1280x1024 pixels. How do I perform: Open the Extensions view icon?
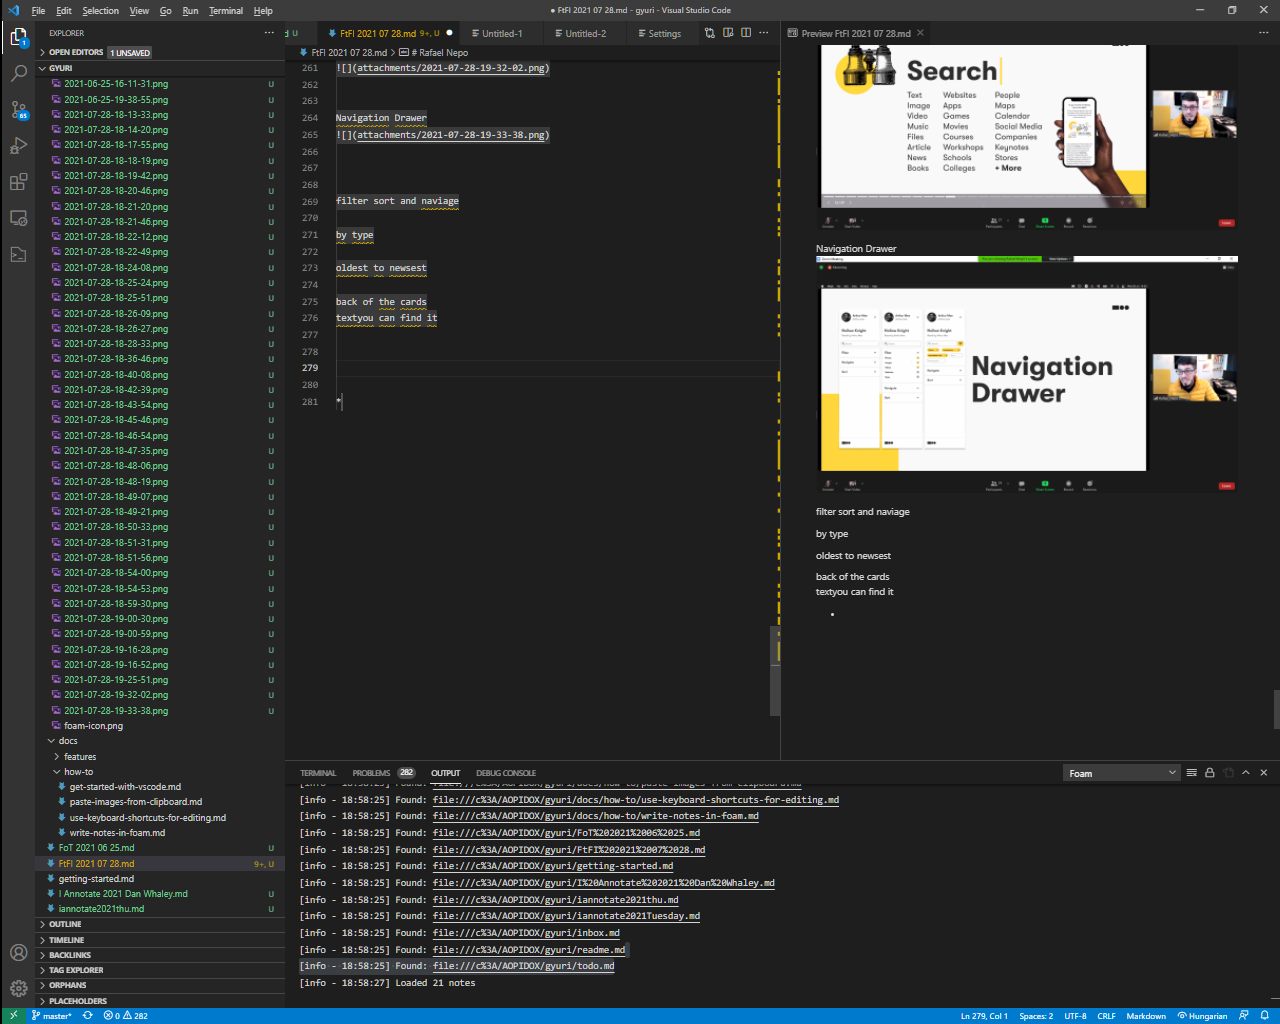click(18, 182)
